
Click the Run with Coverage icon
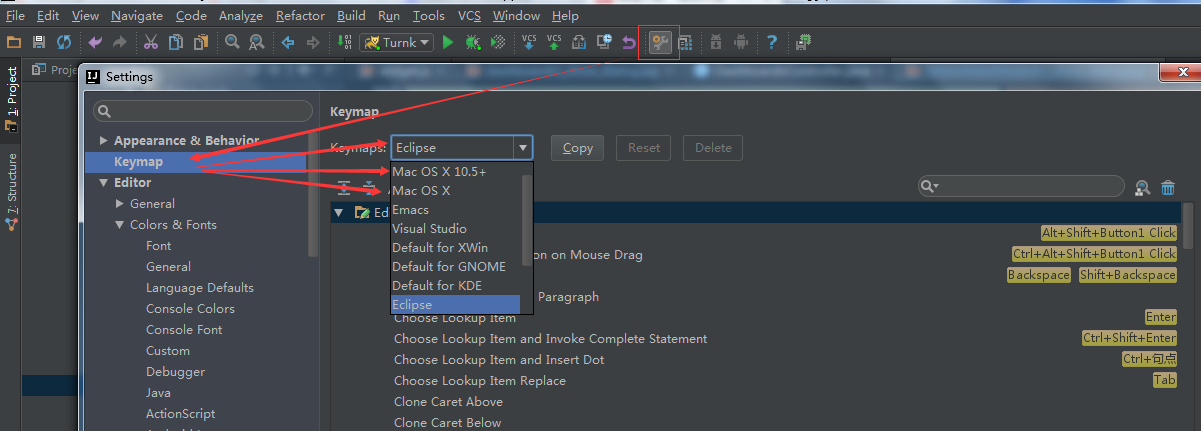pos(497,42)
